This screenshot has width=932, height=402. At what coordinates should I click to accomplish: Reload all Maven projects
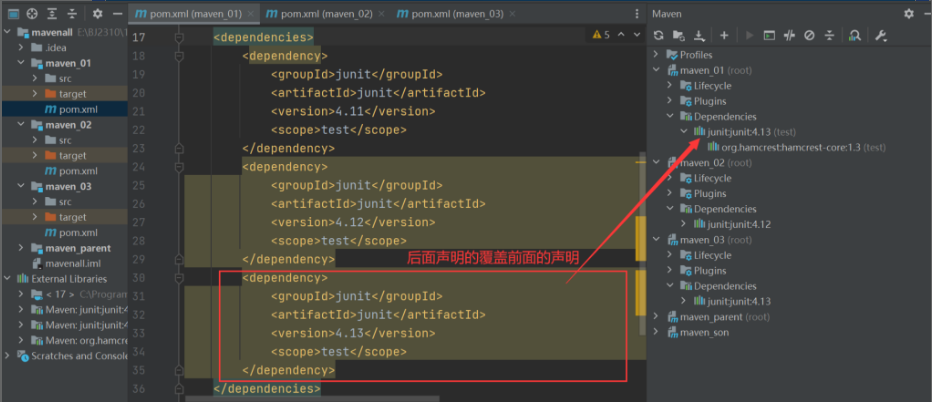[x=659, y=36]
